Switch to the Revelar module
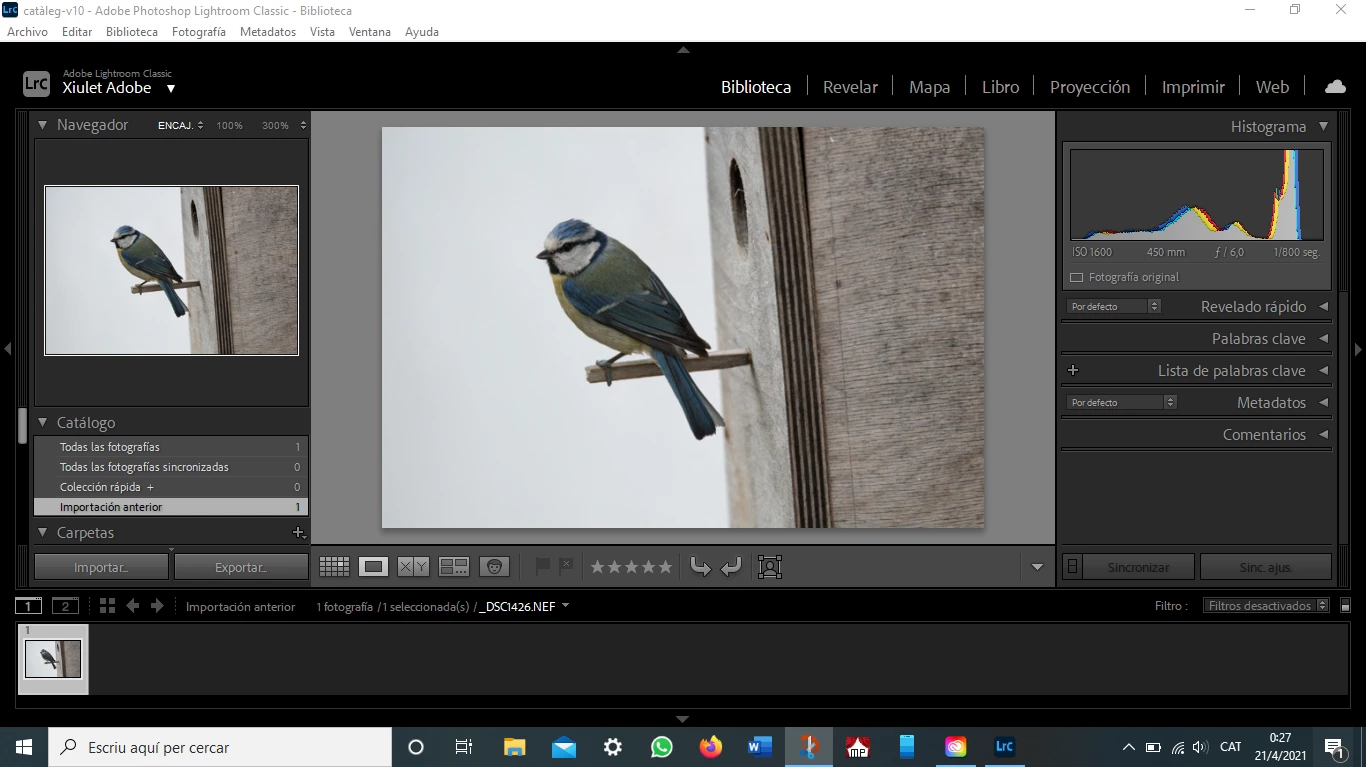 click(x=850, y=87)
